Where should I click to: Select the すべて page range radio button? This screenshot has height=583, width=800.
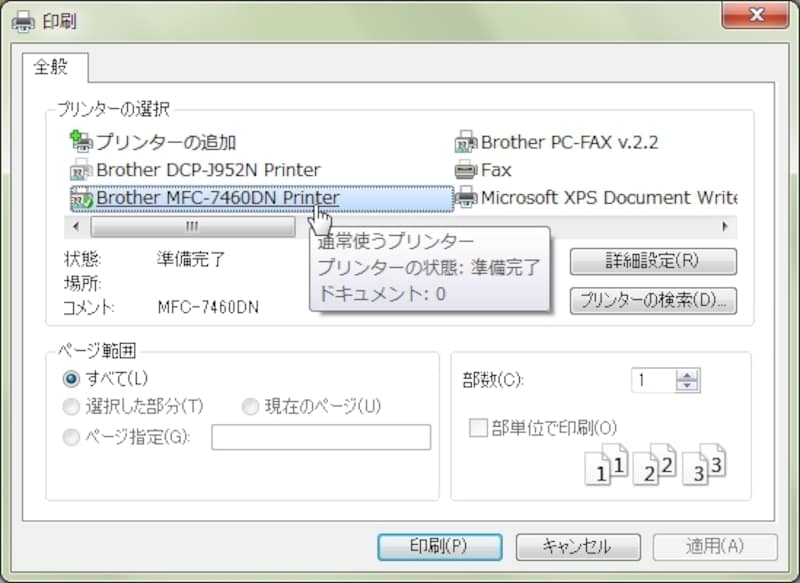70,379
